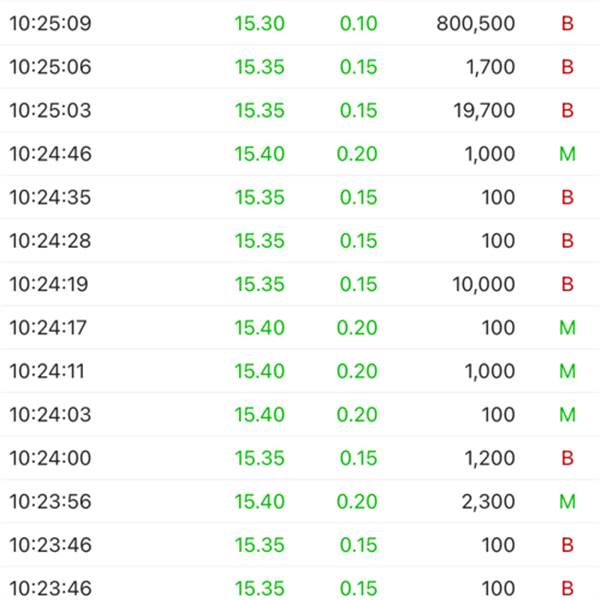Screen dimensions: 600x600
Task: Click the B marker on 10:24:00 row
Action: (x=567, y=458)
